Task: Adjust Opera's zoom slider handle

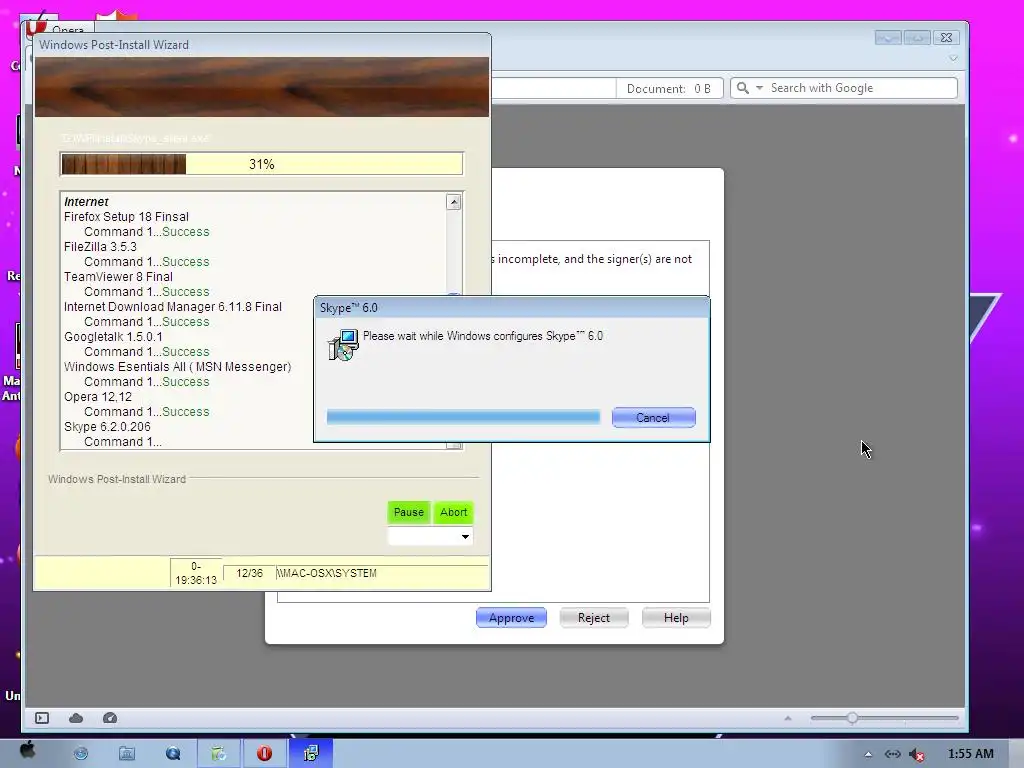Action: click(852, 718)
